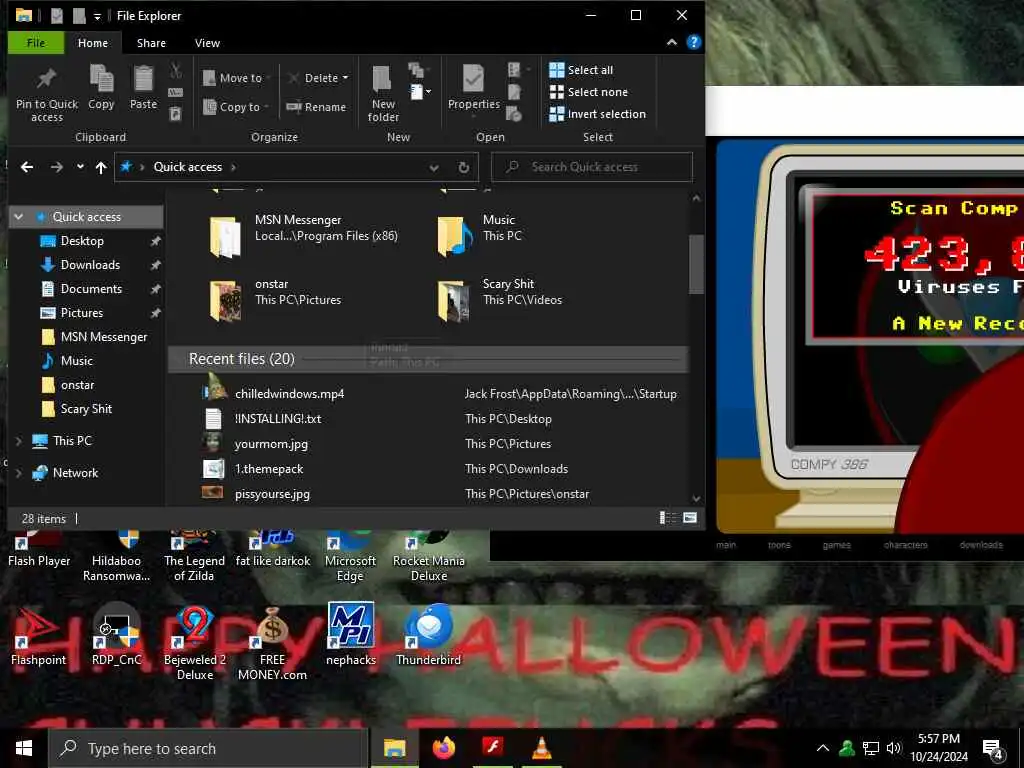The height and width of the screenshot is (768, 1024).
Task: Click the Move to button
Action: pos(234,78)
